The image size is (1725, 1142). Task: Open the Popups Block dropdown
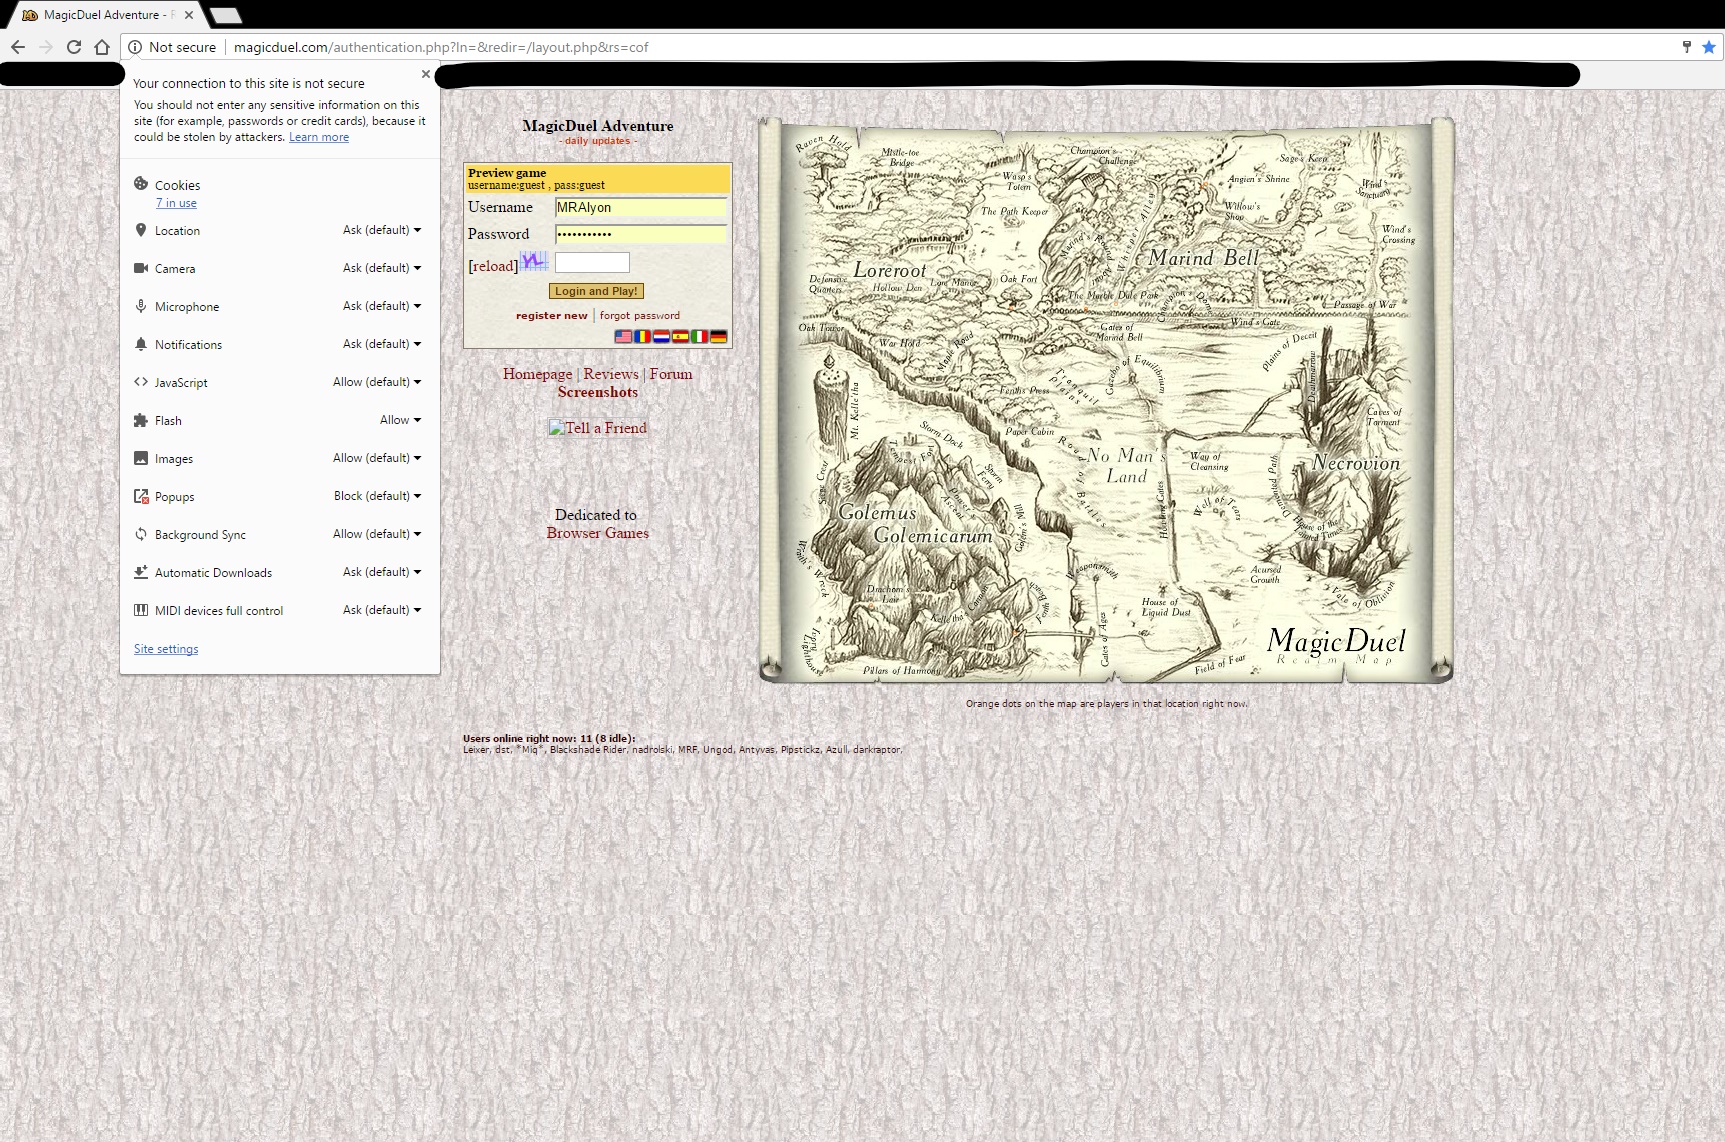coord(378,496)
